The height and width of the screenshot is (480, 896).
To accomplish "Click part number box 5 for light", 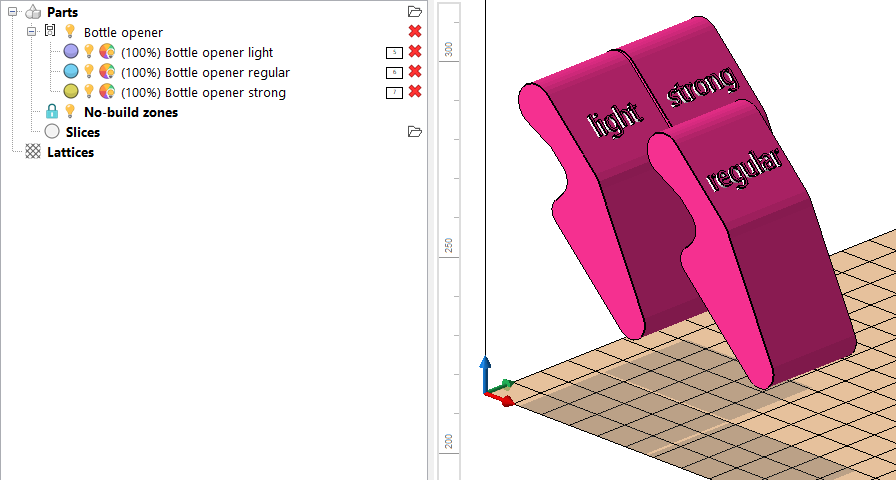I will 394,53.
